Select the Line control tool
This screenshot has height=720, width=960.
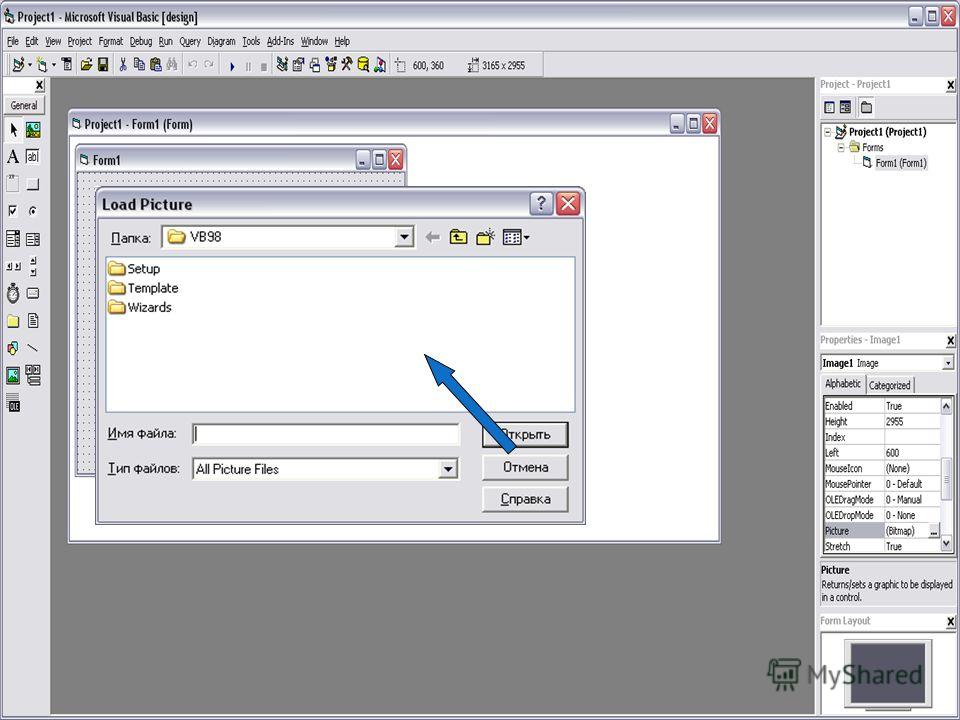33,348
